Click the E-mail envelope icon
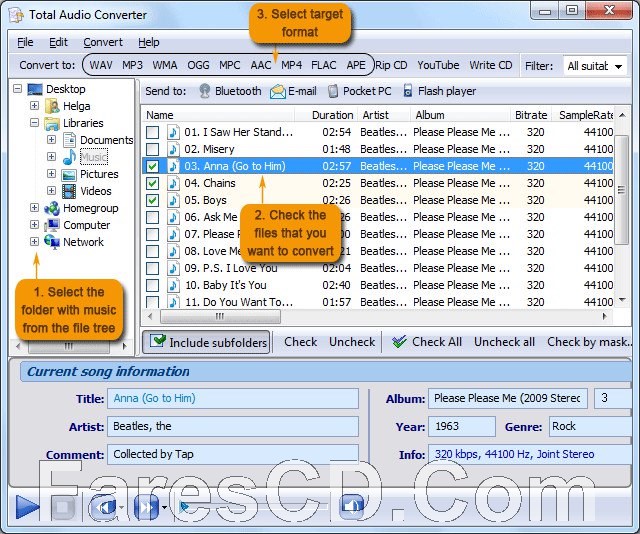 click(x=278, y=91)
